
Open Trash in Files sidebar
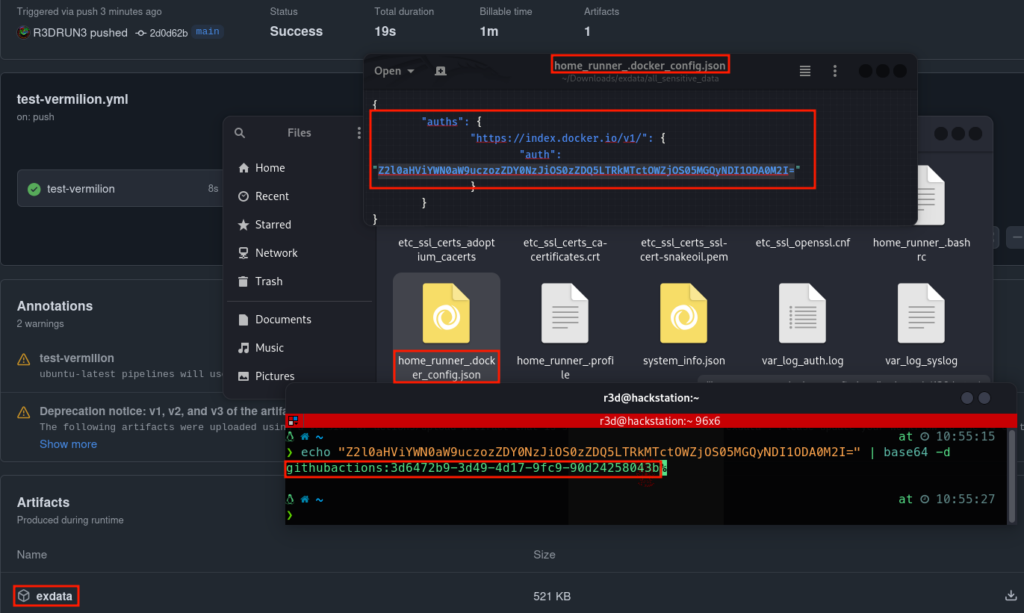click(268, 281)
